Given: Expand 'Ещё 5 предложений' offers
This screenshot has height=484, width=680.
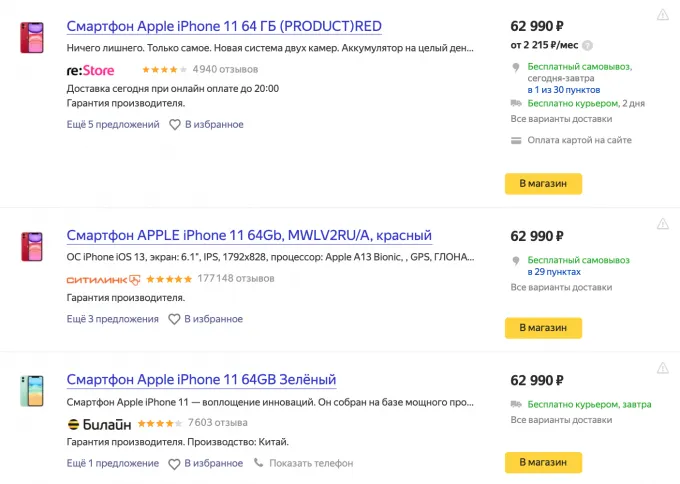Looking at the screenshot, I should tap(112, 125).
